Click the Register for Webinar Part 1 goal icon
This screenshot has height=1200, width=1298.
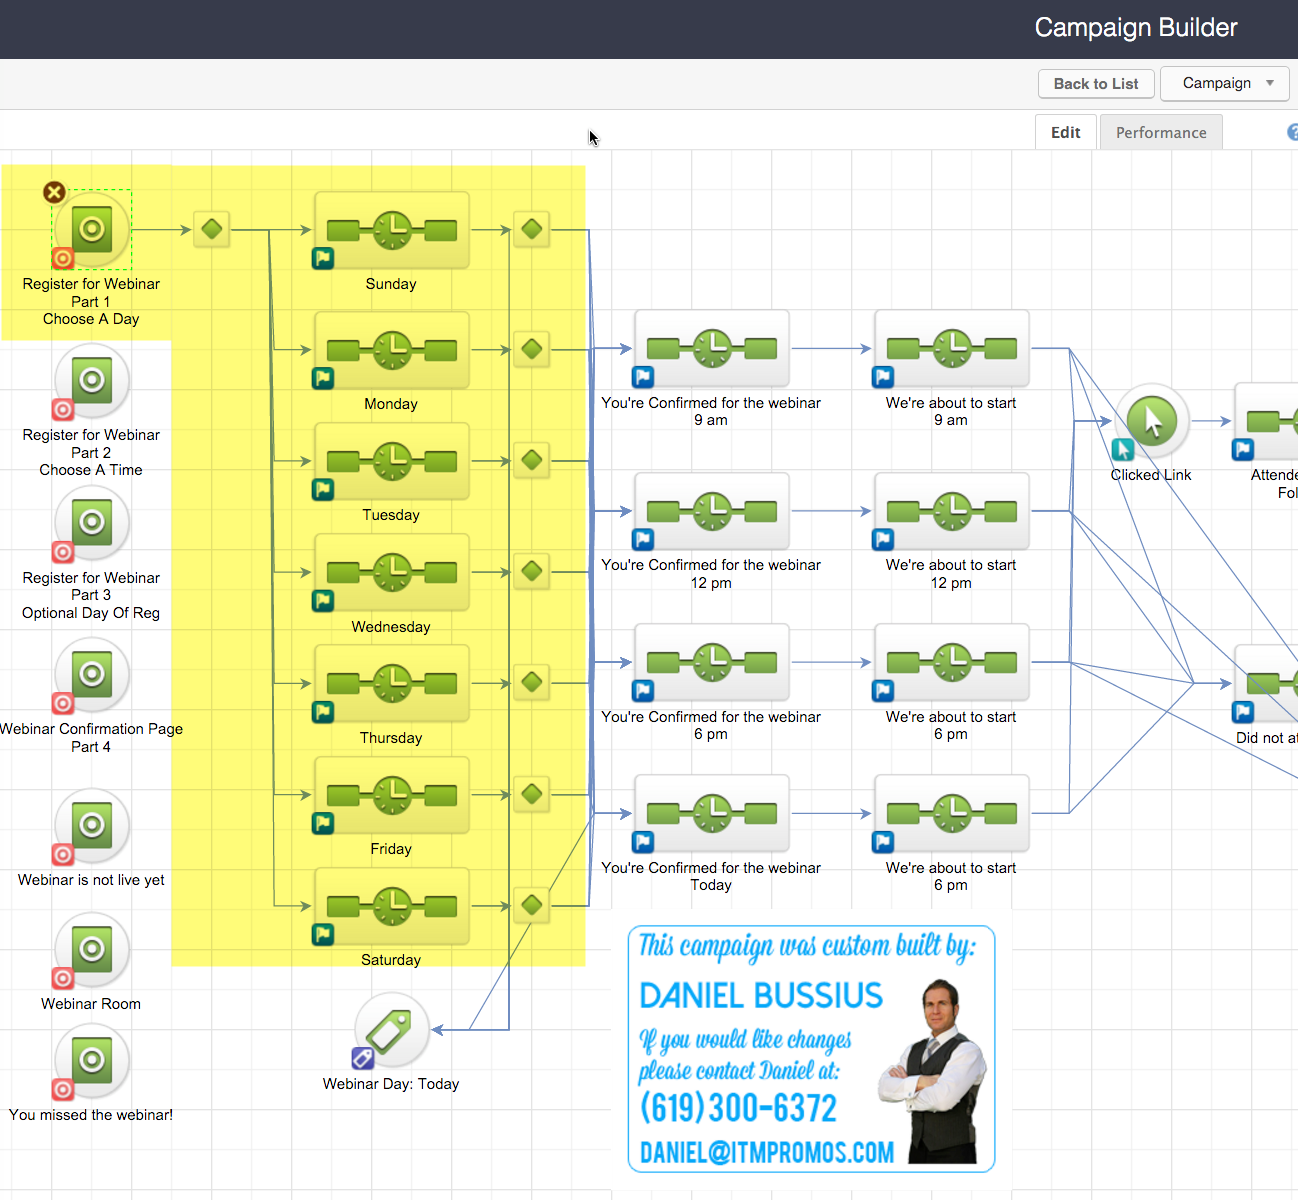point(92,229)
